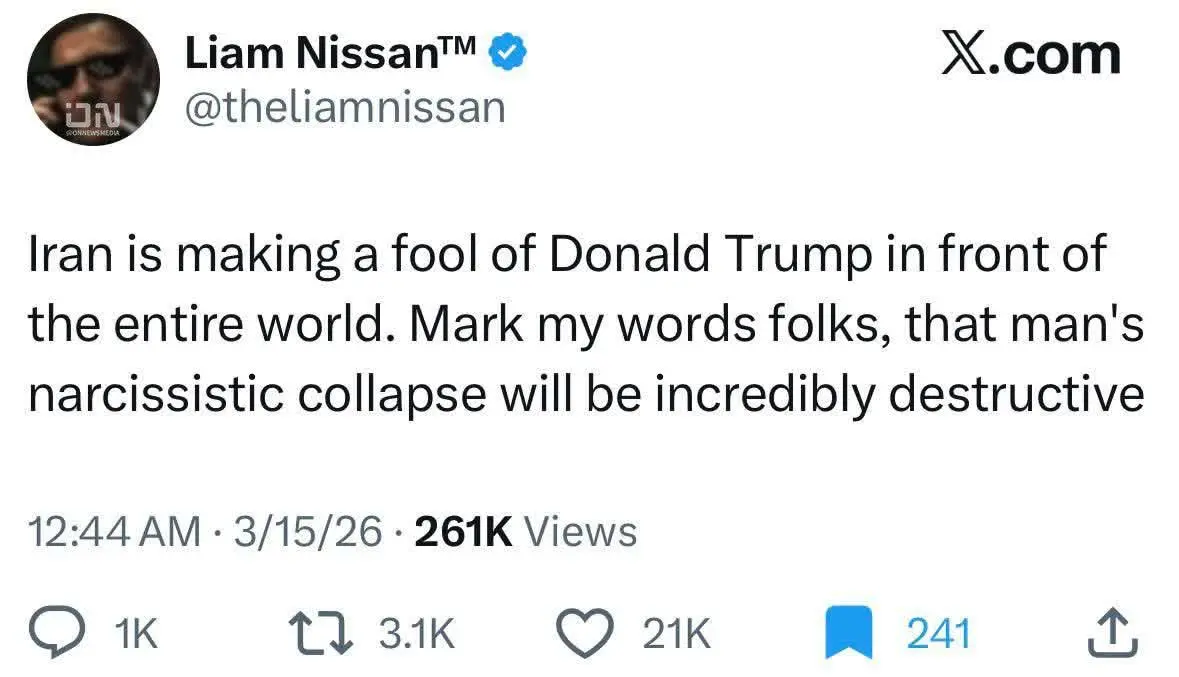This screenshot has height=677, width=1179.
Task: Toggle the blue bookmark icon
Action: [848, 634]
